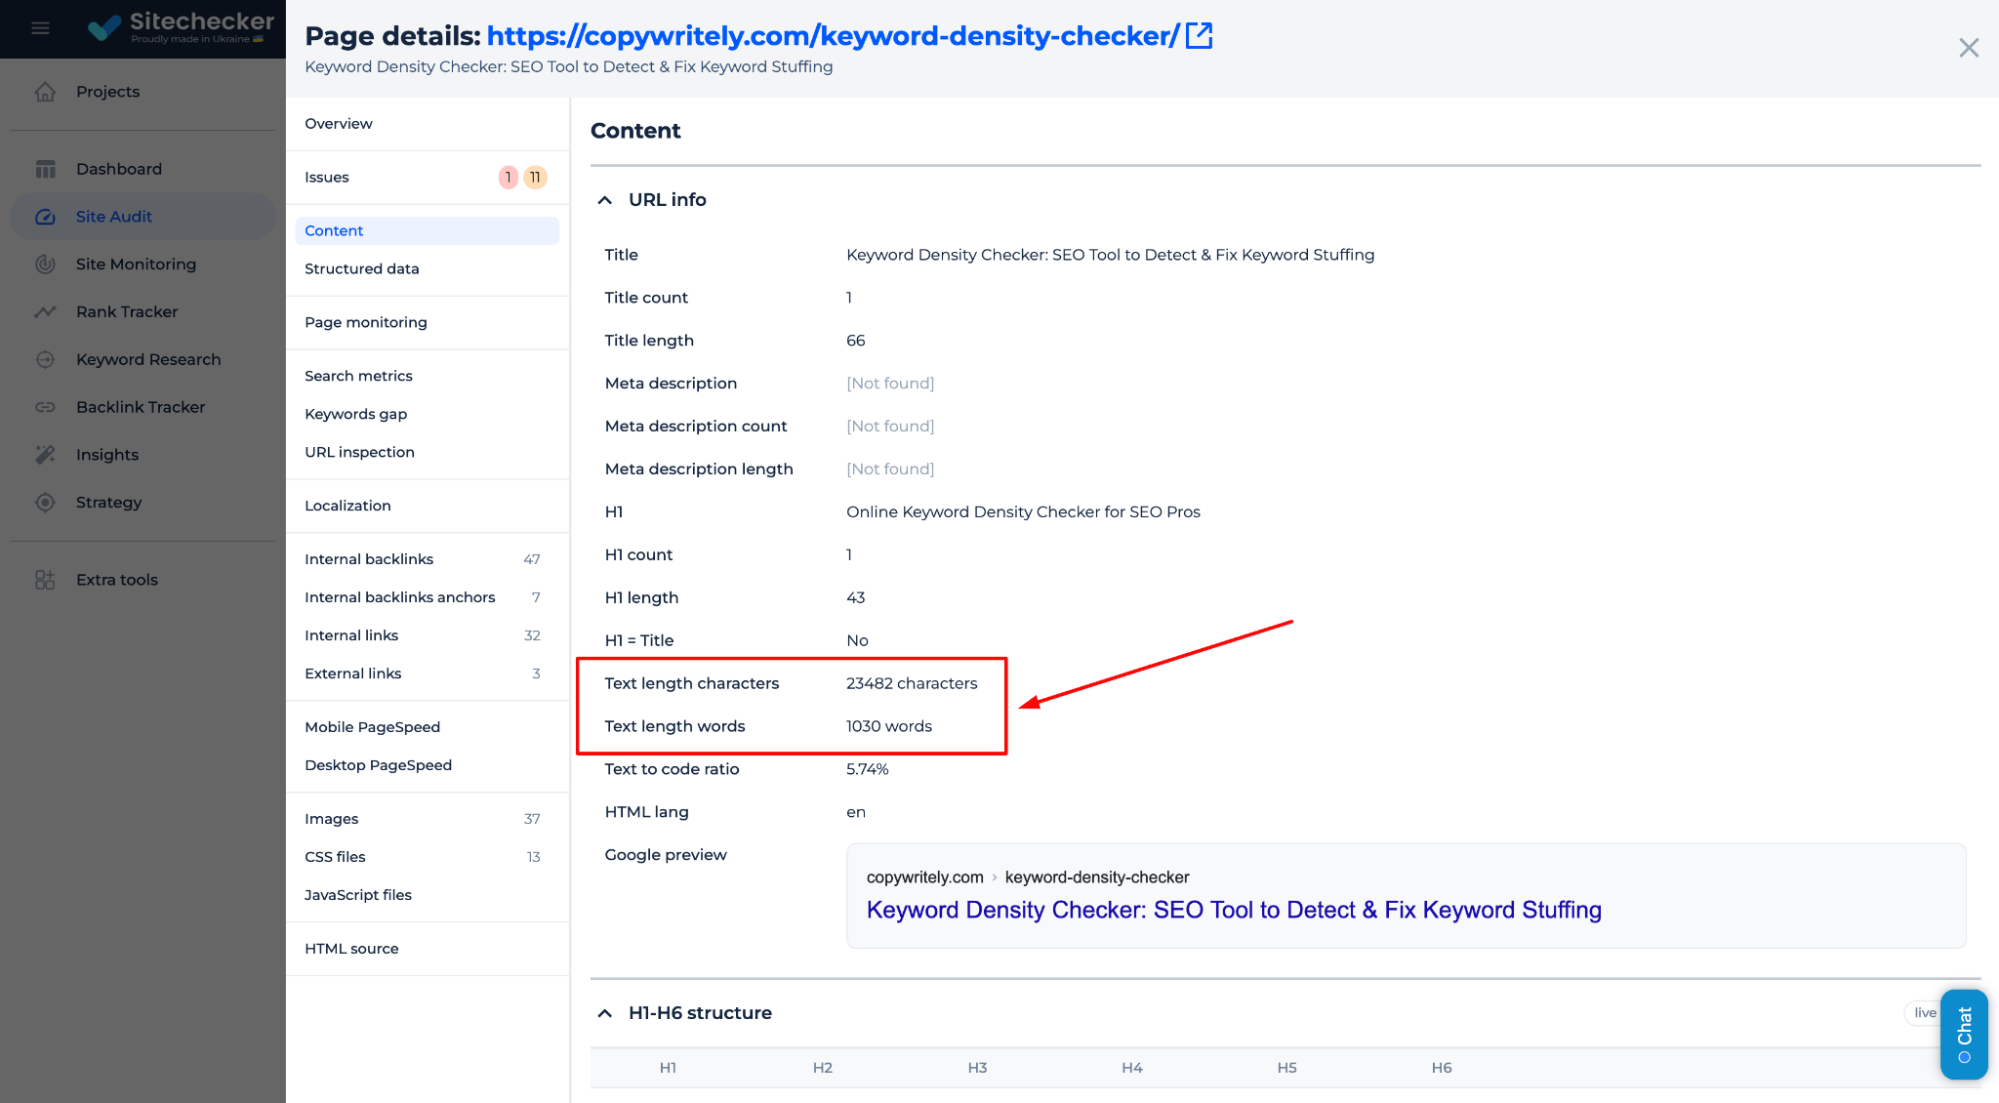The height and width of the screenshot is (1103, 1999).
Task: Open the hamburger menu icon
Action: point(40,28)
